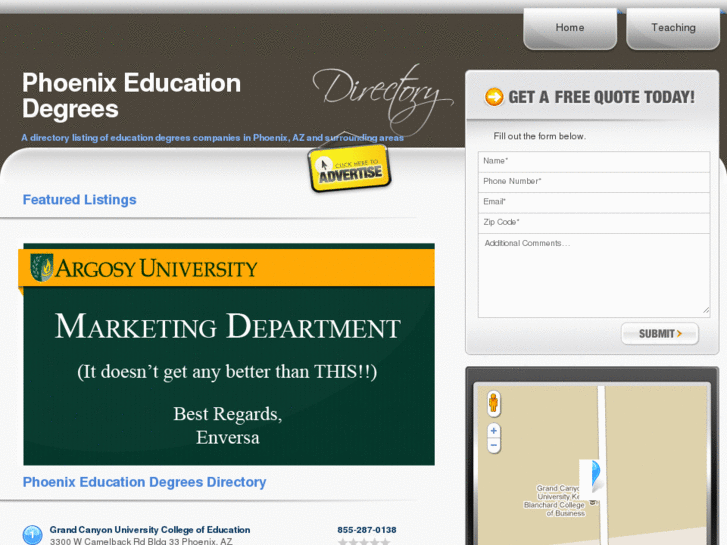Zoom in on the map
This screenshot has height=545, width=727.
[494, 430]
